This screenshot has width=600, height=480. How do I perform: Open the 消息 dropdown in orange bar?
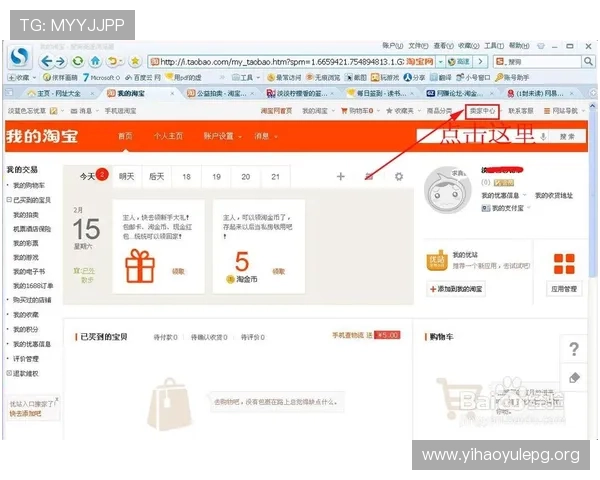tap(266, 136)
